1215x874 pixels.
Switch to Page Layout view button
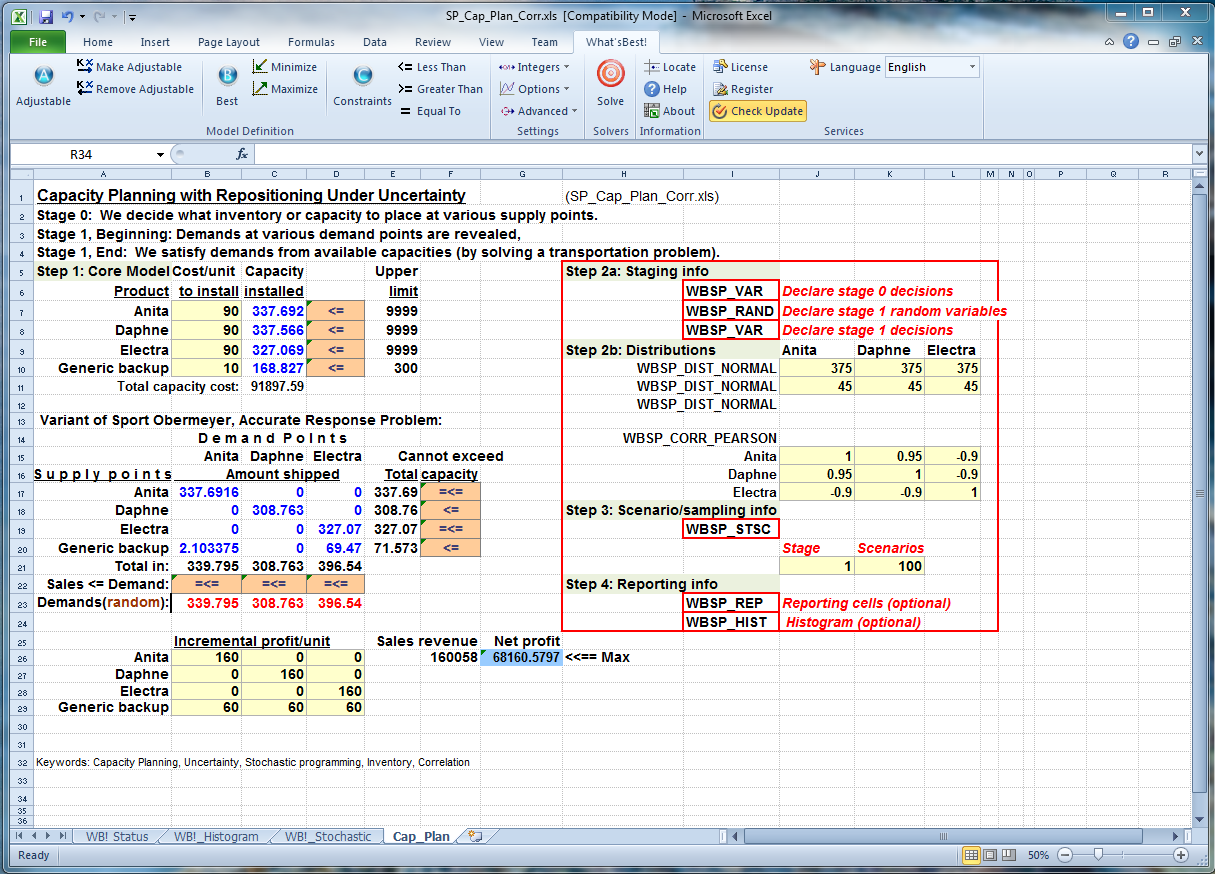point(990,855)
